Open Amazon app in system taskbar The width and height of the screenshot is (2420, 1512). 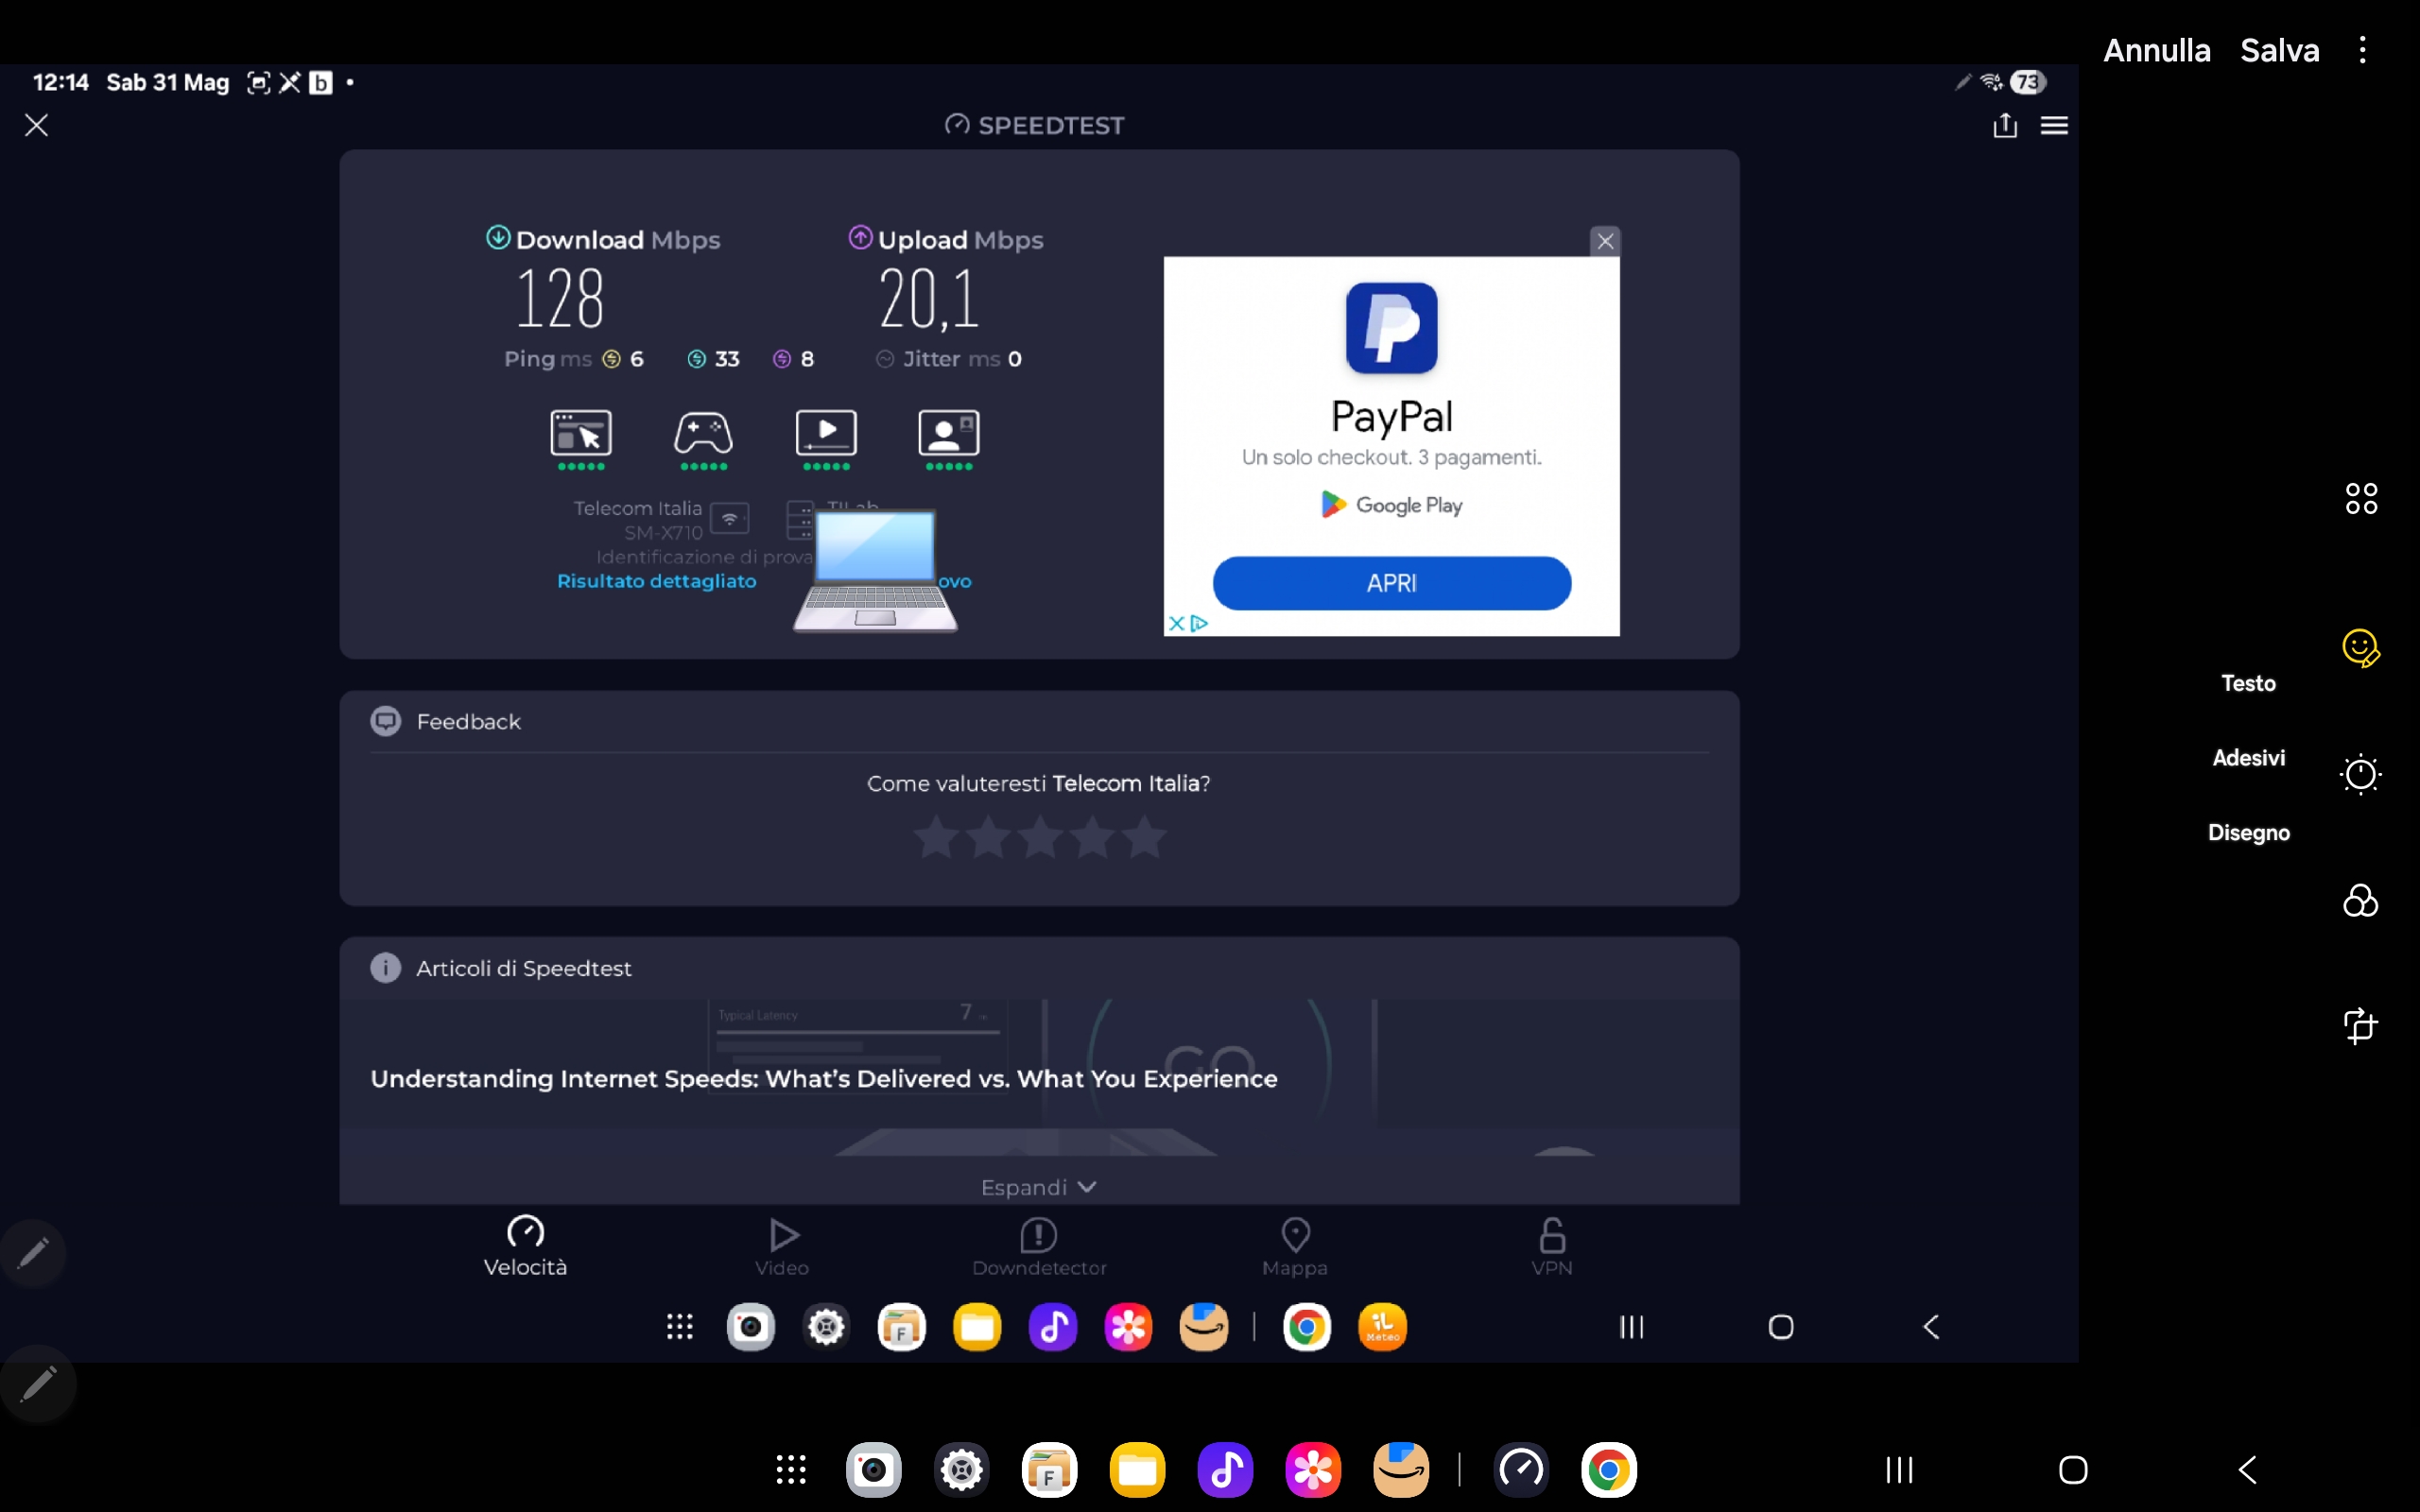tap(1400, 1469)
